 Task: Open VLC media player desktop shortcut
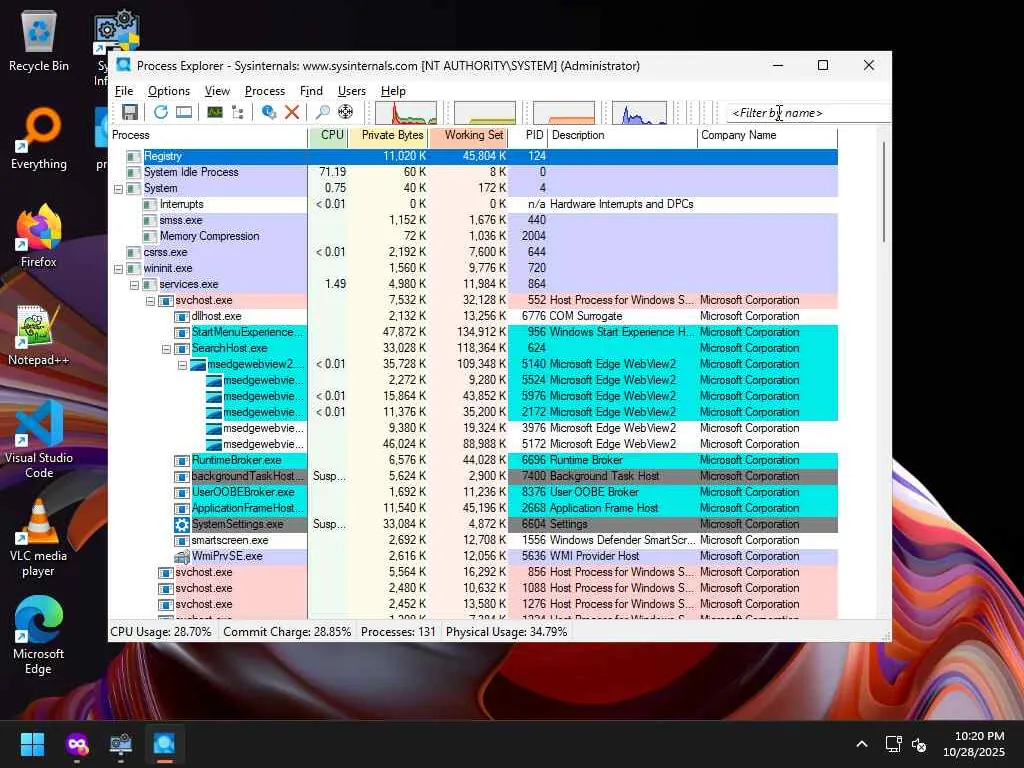tap(39, 538)
